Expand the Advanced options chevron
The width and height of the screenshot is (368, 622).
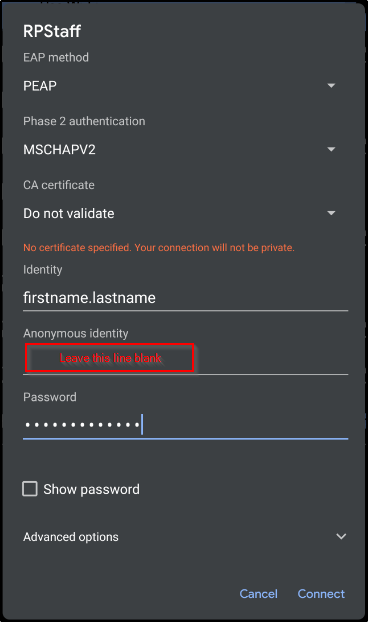pos(341,536)
